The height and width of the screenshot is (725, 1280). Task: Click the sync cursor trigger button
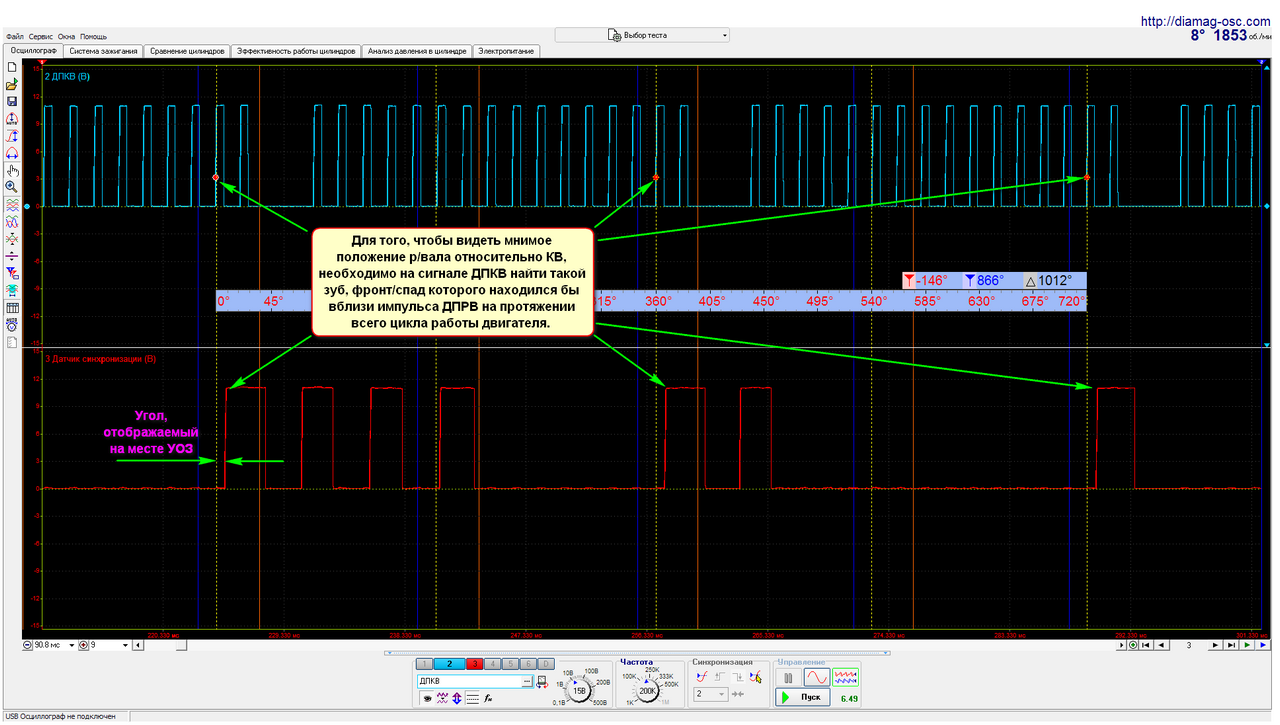click(x=755, y=677)
